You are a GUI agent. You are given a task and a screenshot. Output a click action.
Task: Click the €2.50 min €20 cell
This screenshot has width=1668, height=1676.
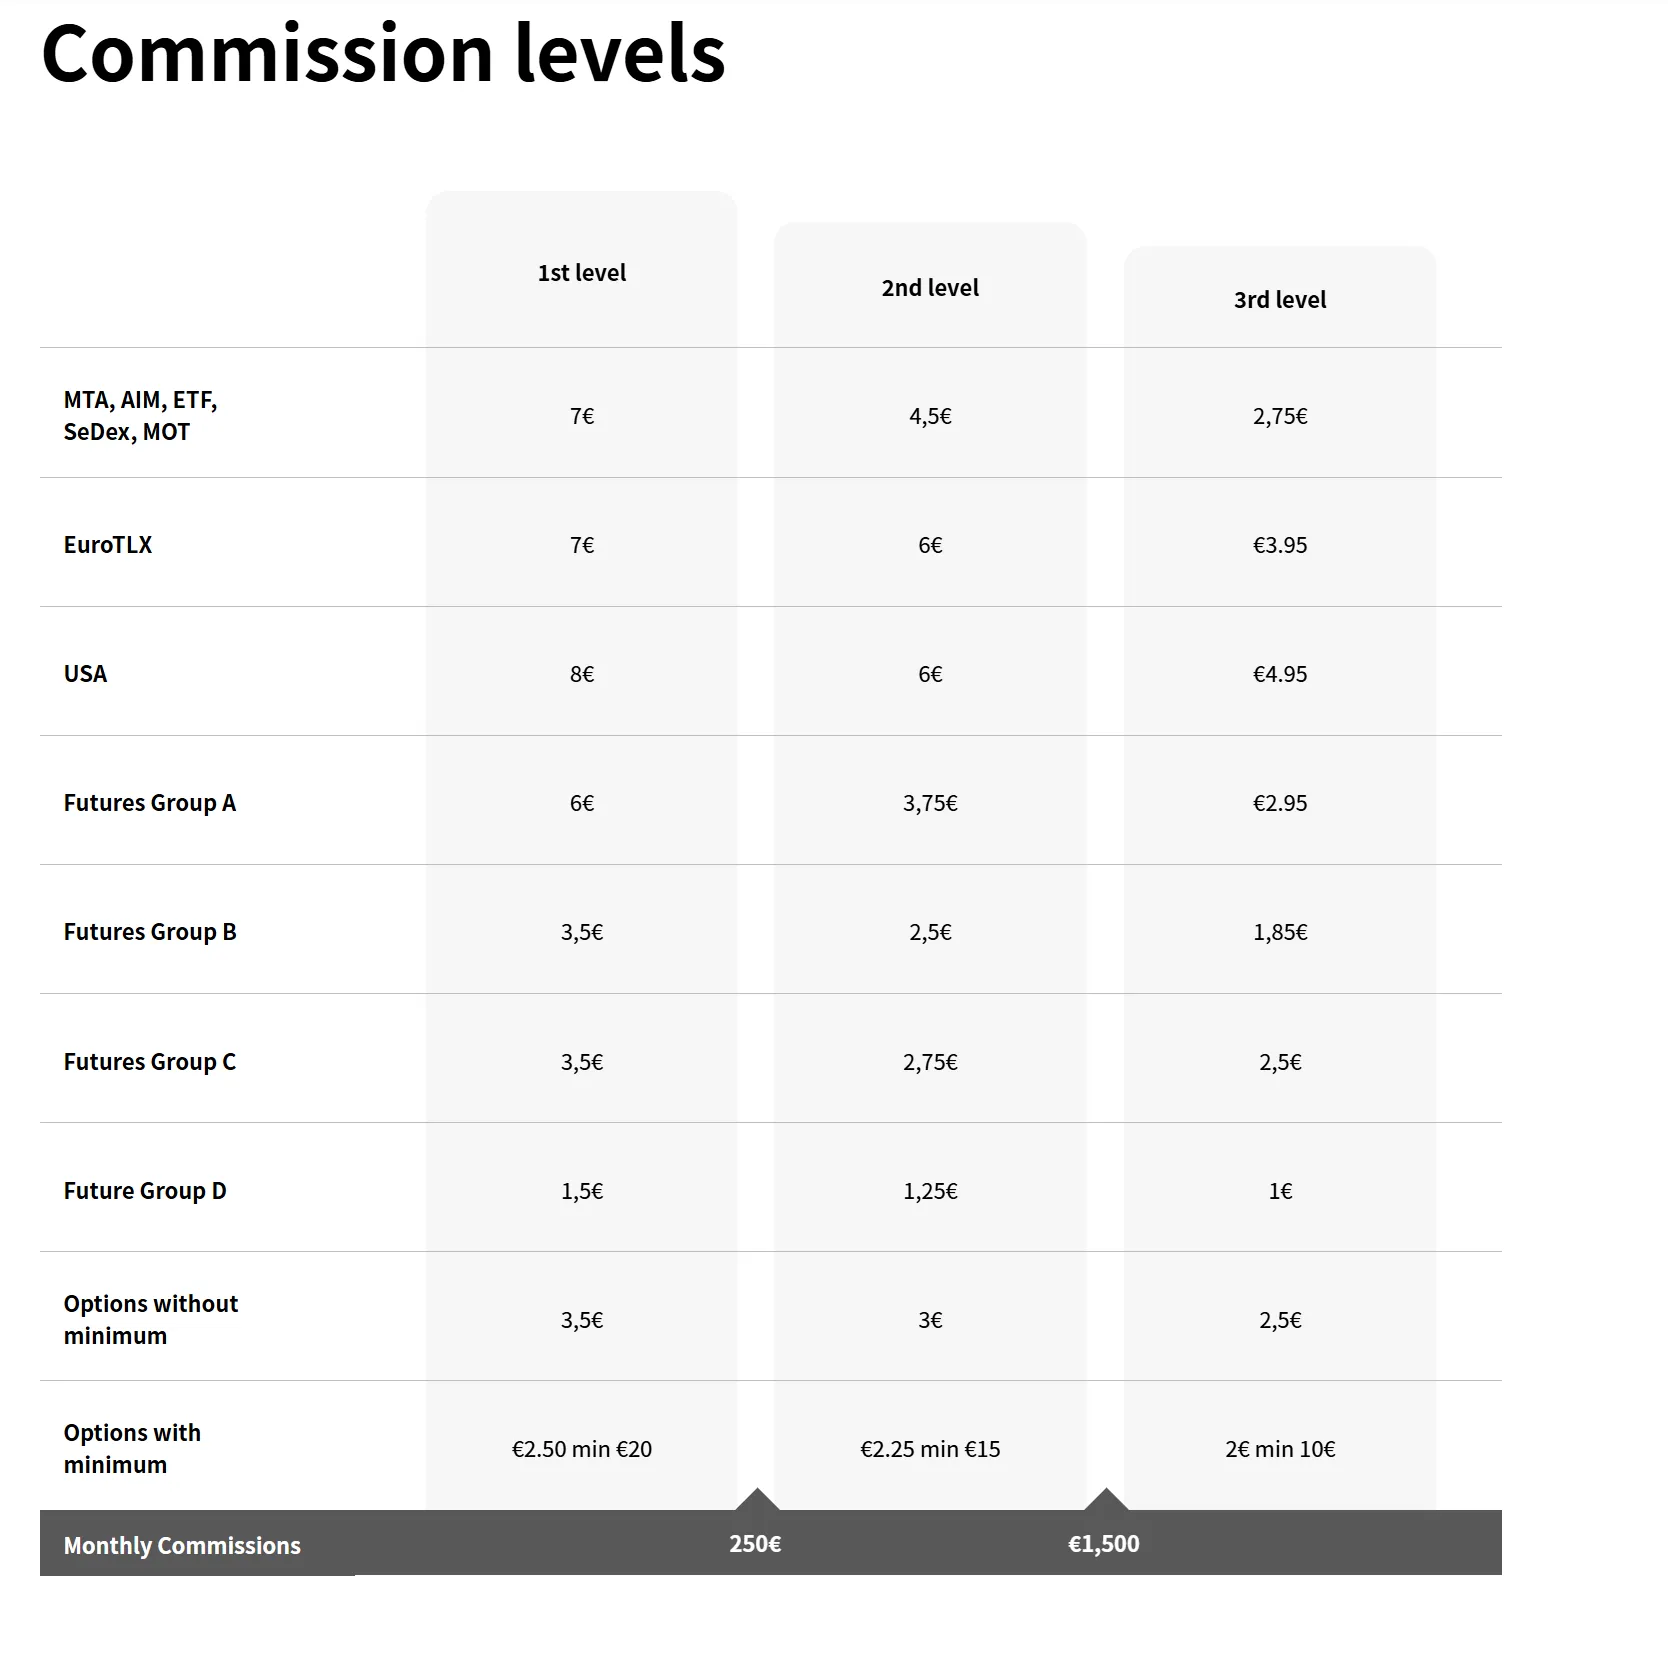(582, 1449)
